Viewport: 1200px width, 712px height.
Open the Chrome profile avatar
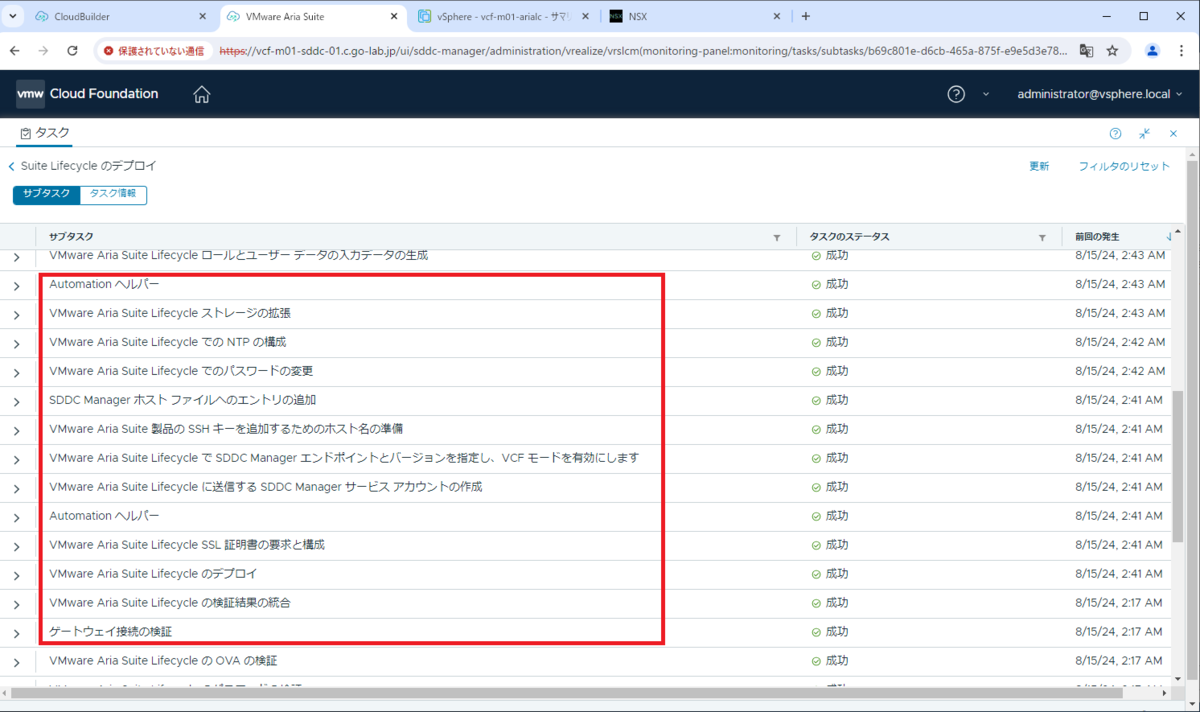(1152, 50)
